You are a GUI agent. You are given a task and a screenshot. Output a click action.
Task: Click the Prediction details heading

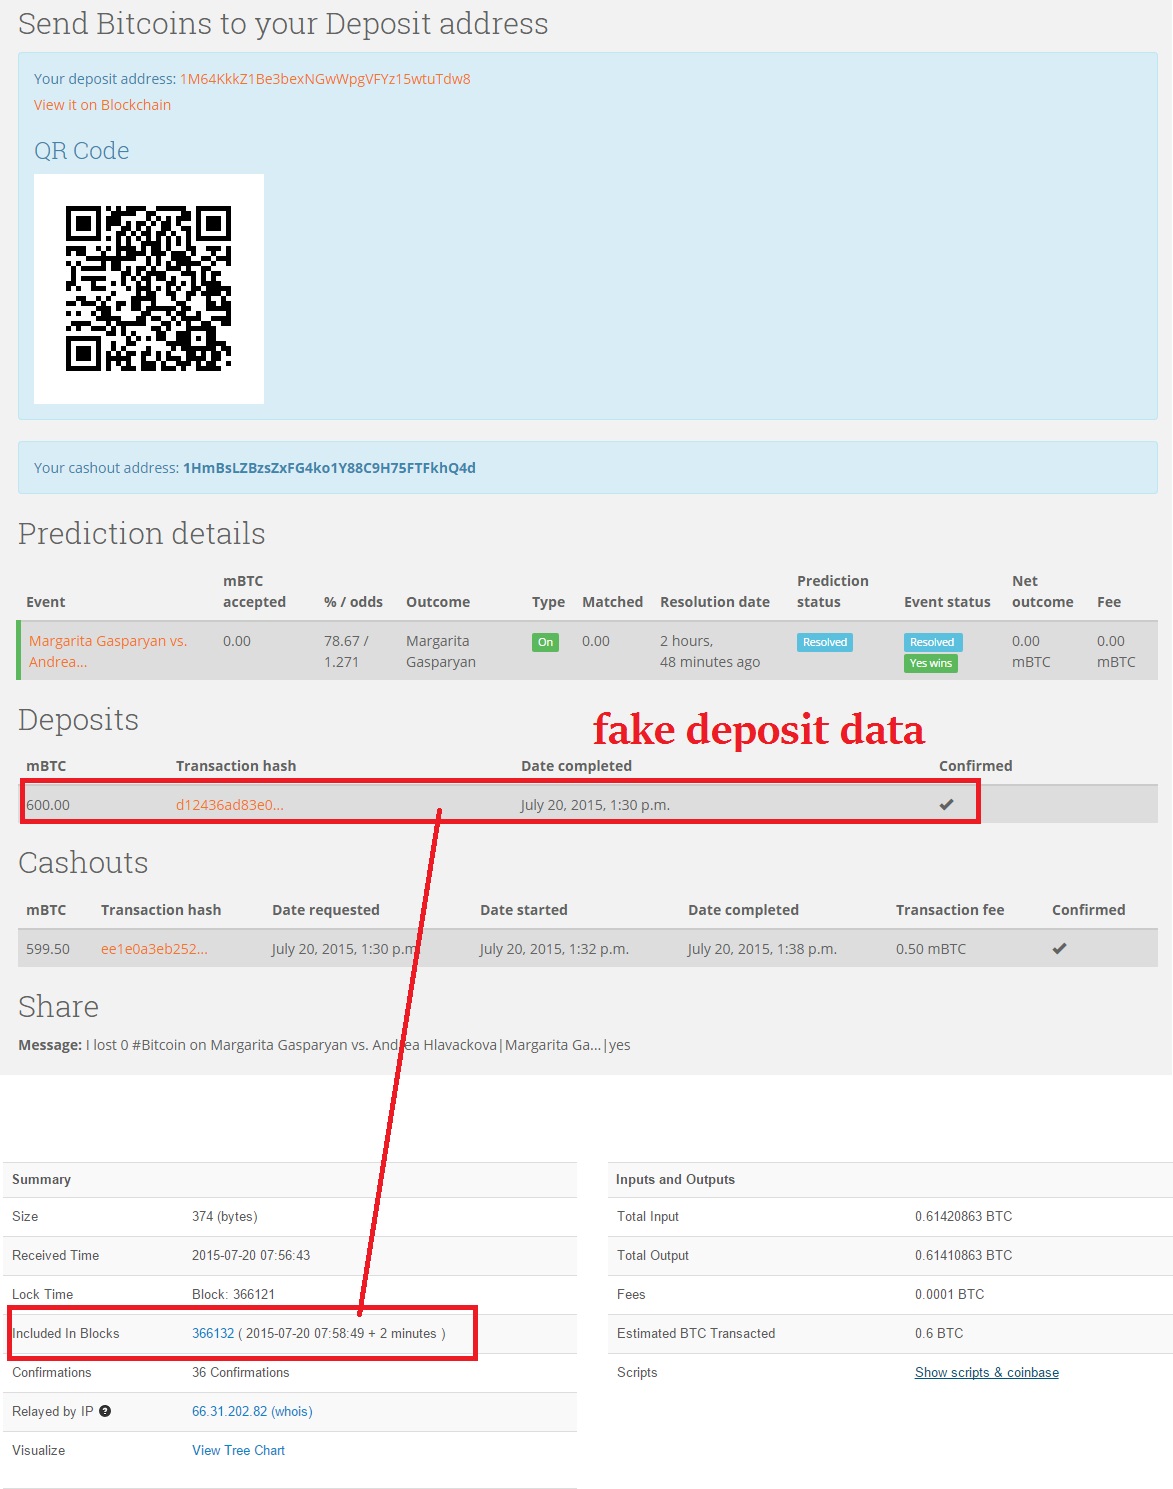pyautogui.click(x=142, y=533)
